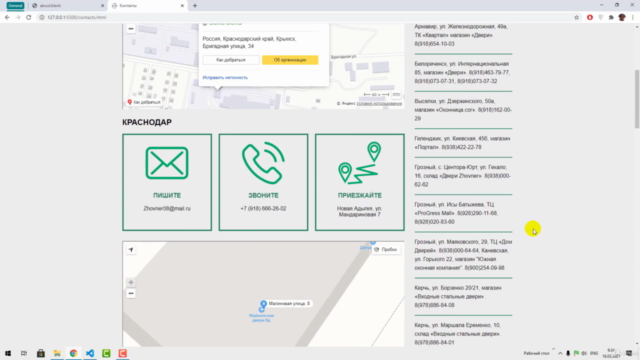The width and height of the screenshot is (640, 360).
Task: Open the taskbar clock and date
Action: click(x=611, y=353)
